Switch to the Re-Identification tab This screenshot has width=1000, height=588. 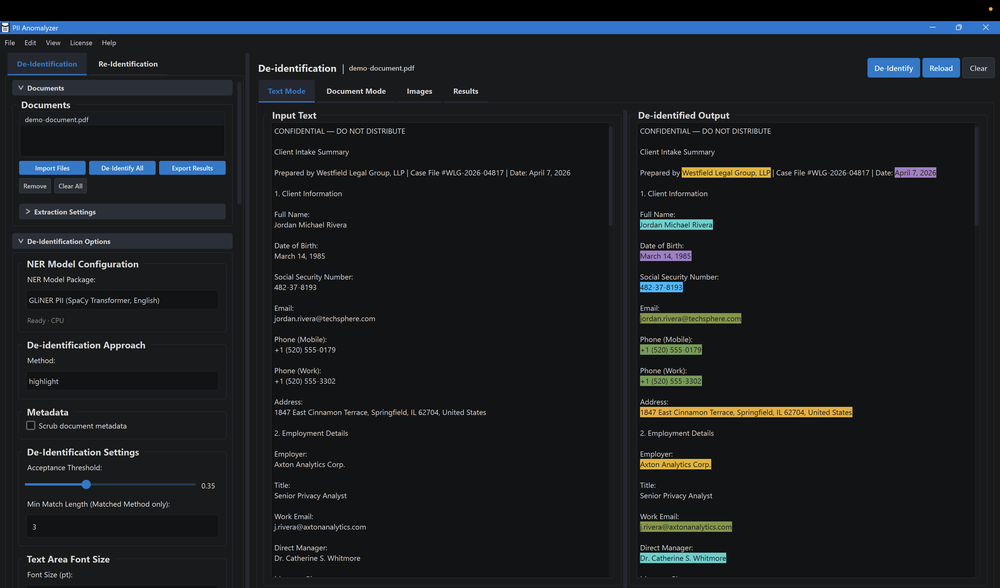tap(128, 64)
